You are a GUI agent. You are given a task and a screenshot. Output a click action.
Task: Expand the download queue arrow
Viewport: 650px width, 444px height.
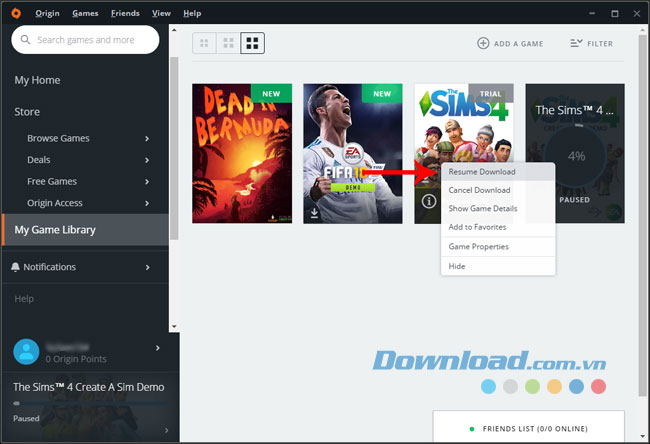[x=166, y=430]
